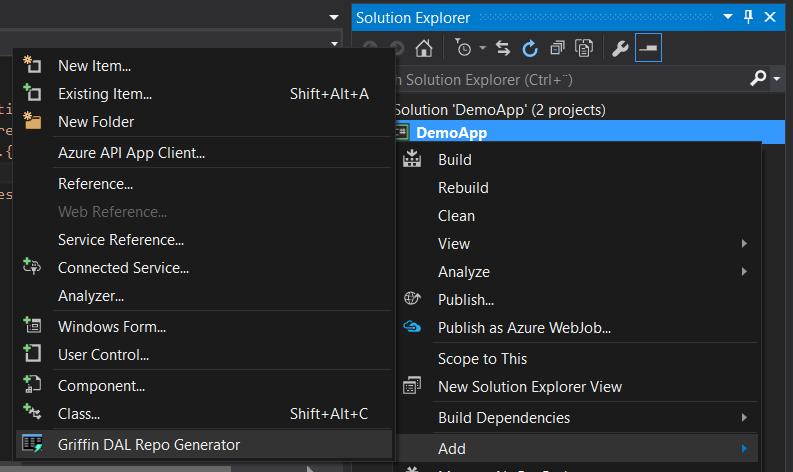
Task: Toggle Show All Files icon
Action: point(584,48)
